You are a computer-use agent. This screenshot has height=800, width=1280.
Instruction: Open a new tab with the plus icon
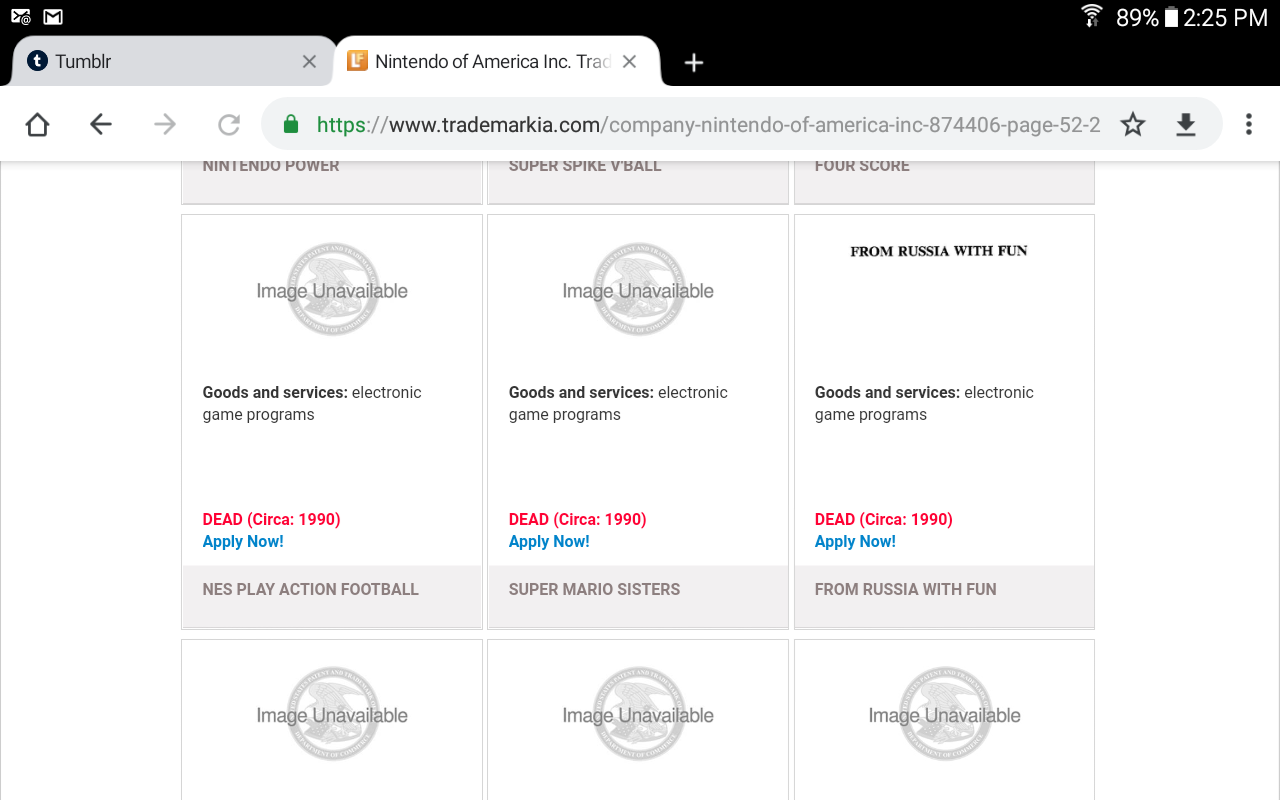[x=694, y=62]
